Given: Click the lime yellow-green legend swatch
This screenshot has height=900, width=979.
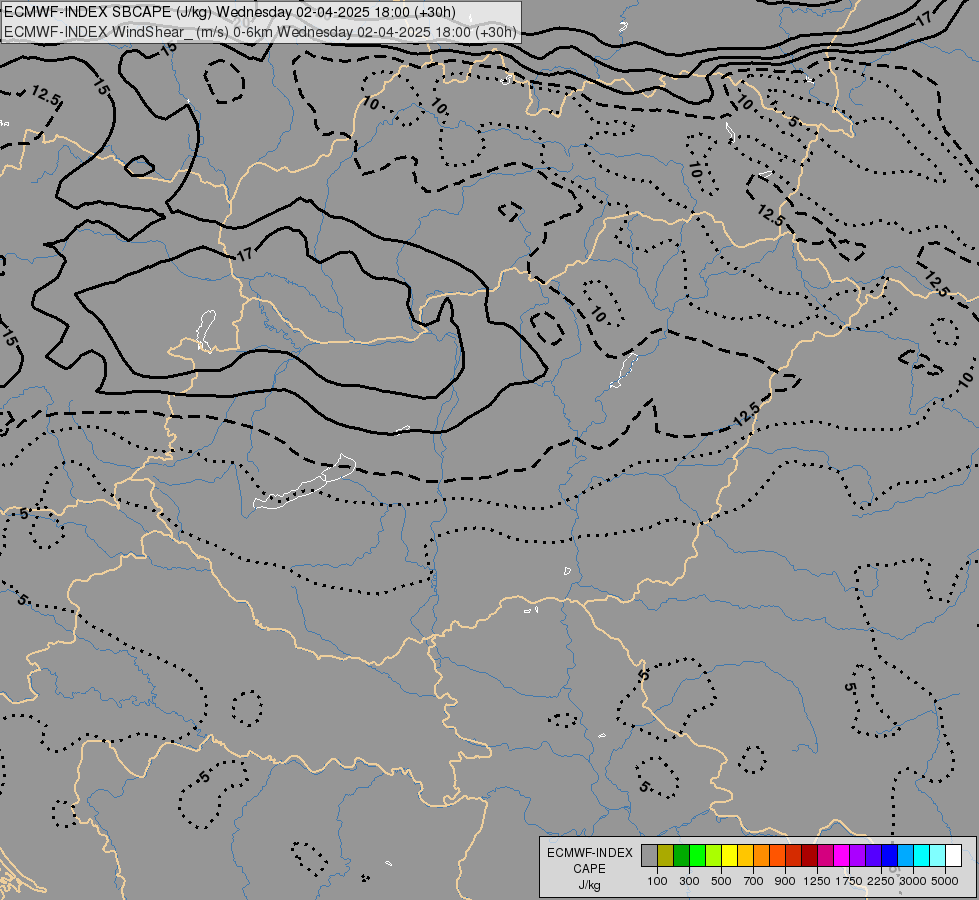Looking at the screenshot, I should (x=714, y=855).
